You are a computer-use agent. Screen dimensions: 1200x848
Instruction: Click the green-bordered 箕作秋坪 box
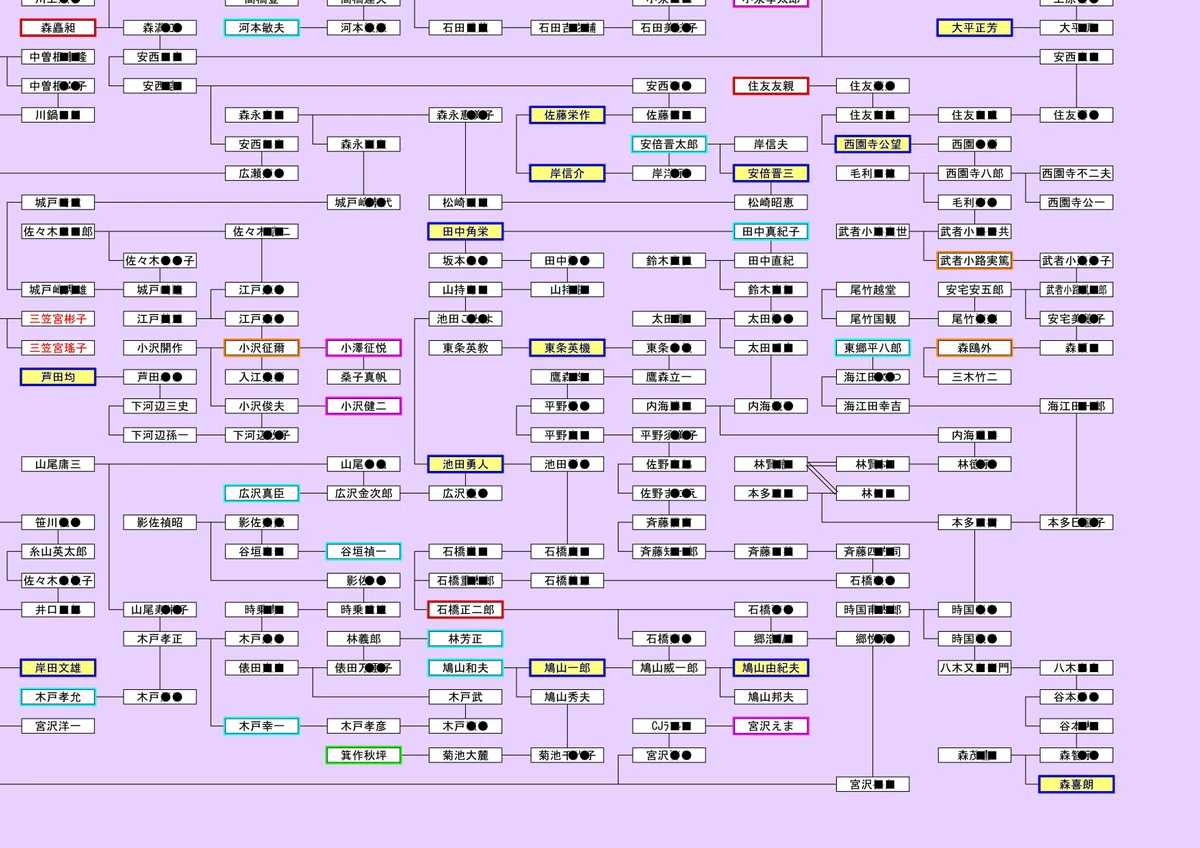(363, 755)
